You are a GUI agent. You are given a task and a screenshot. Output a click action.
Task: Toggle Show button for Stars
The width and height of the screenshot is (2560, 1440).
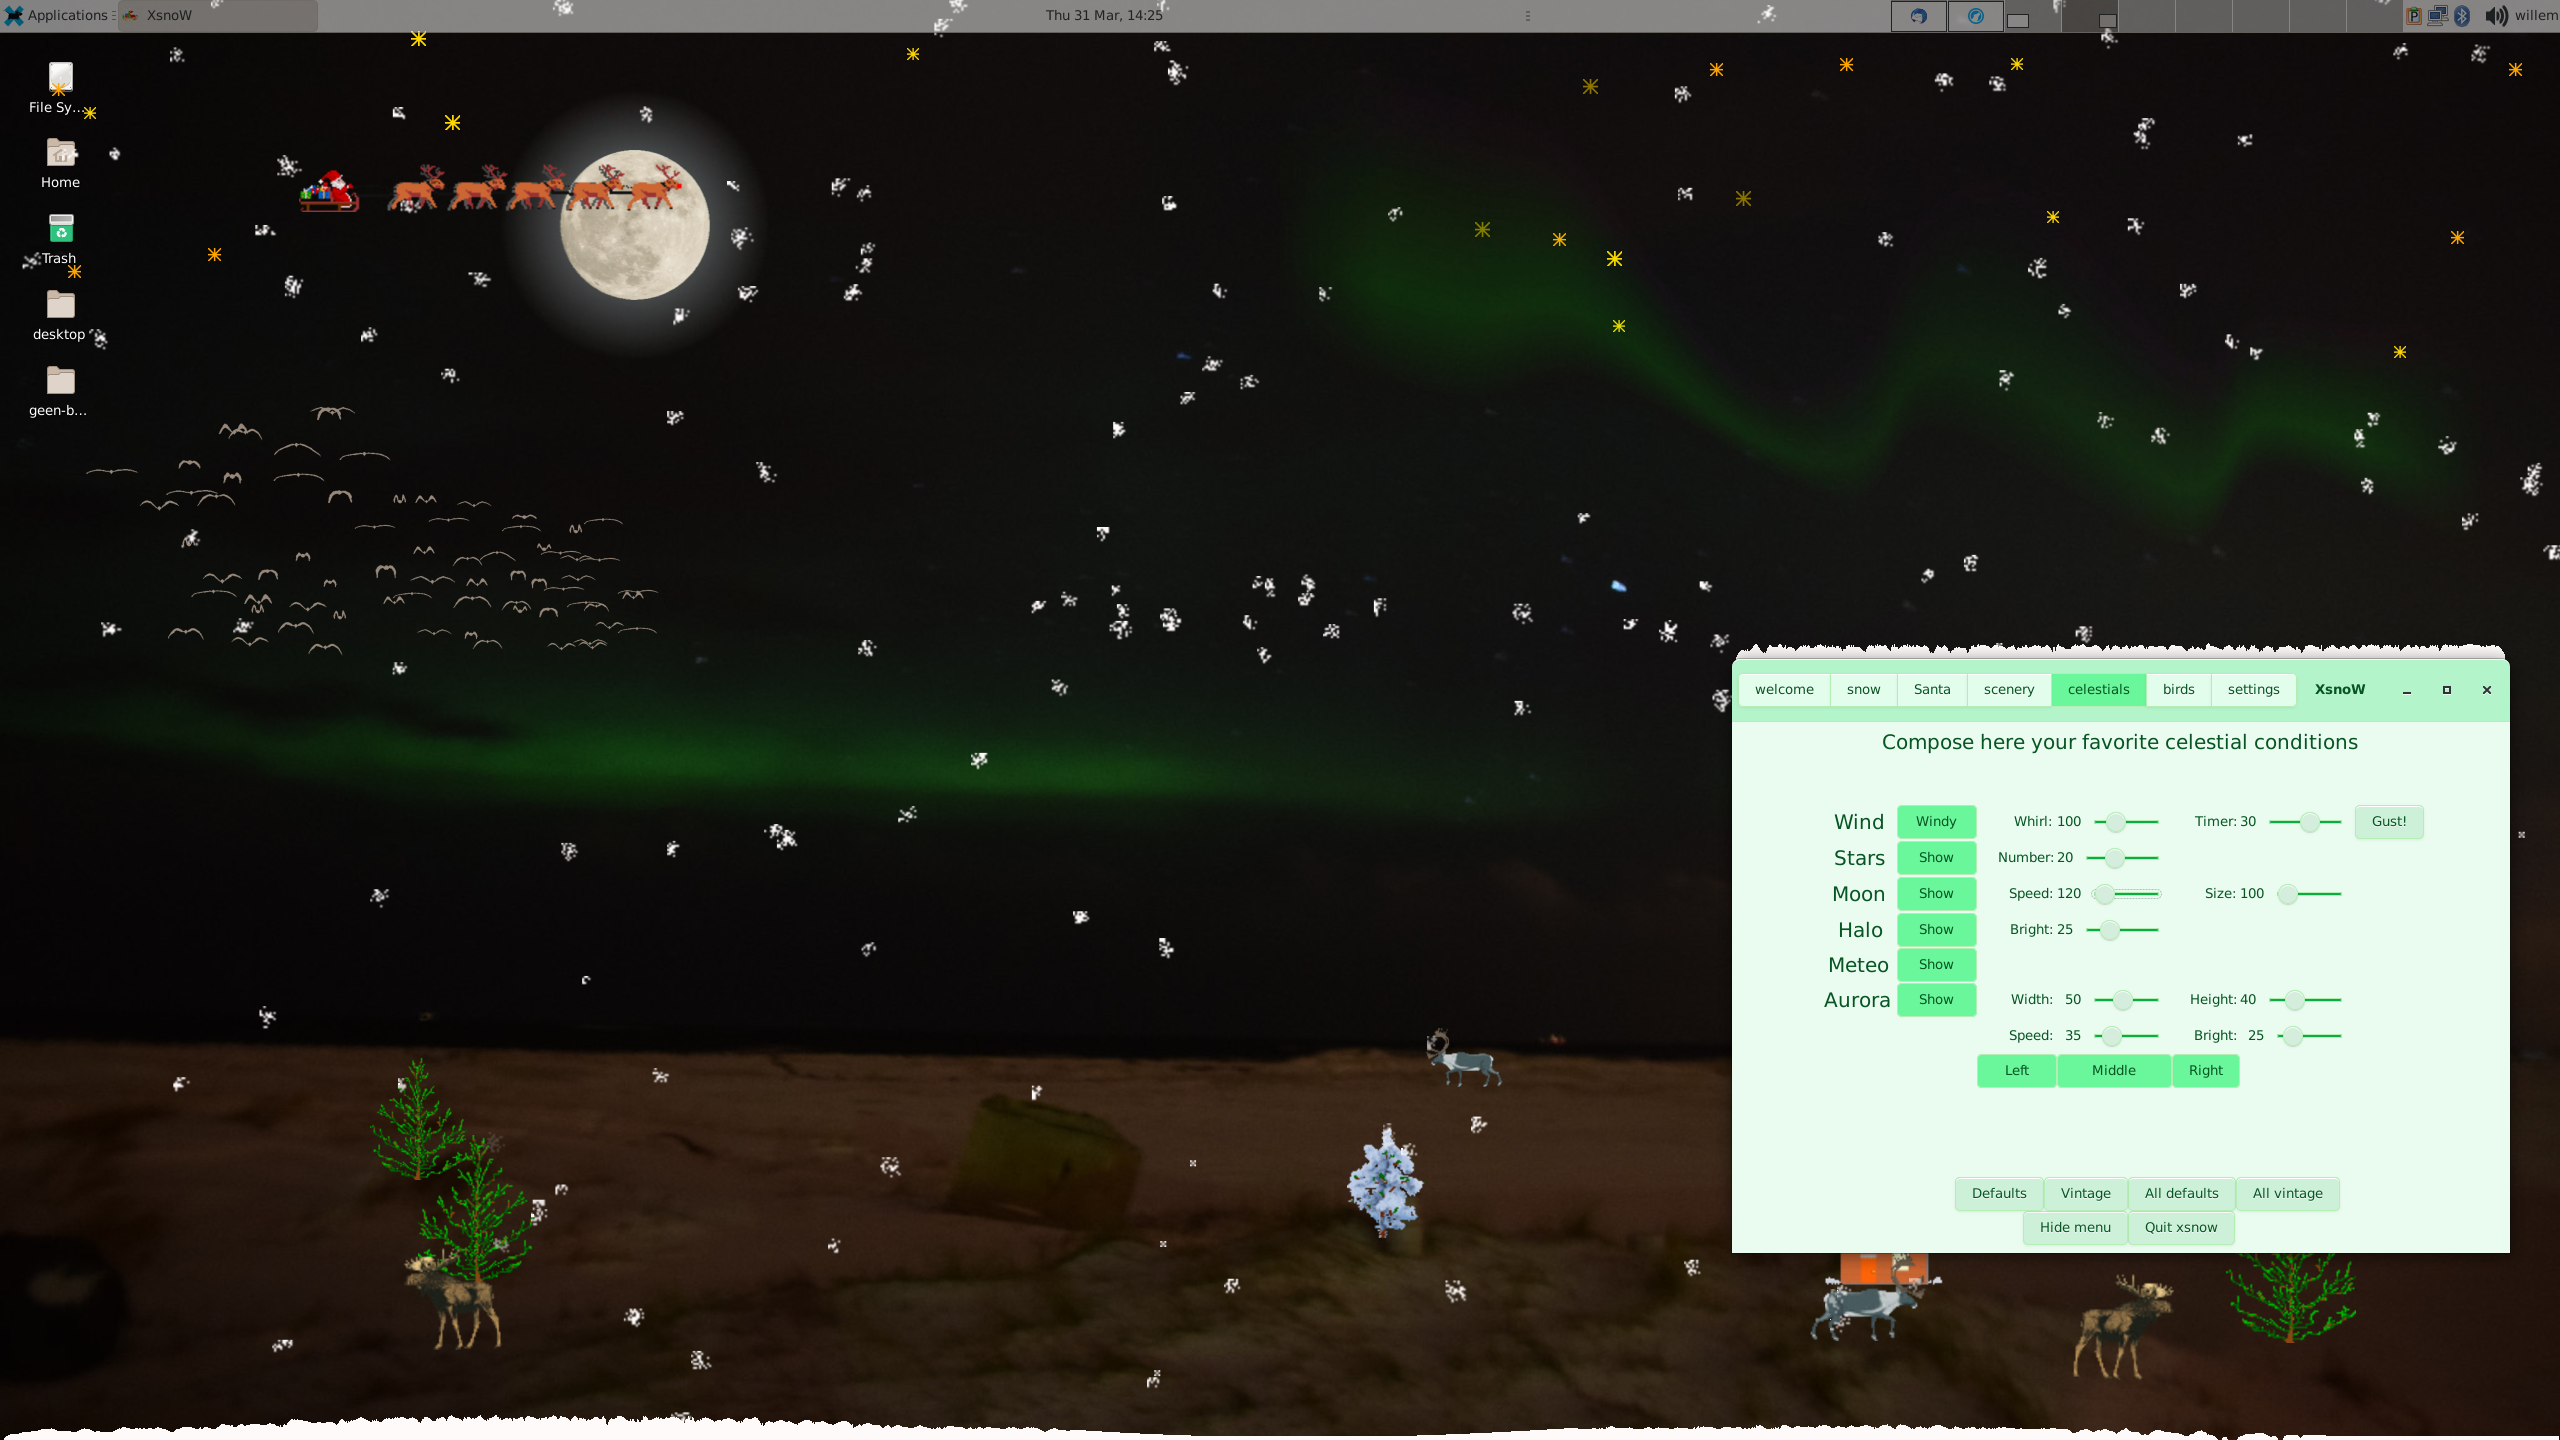point(1936,856)
